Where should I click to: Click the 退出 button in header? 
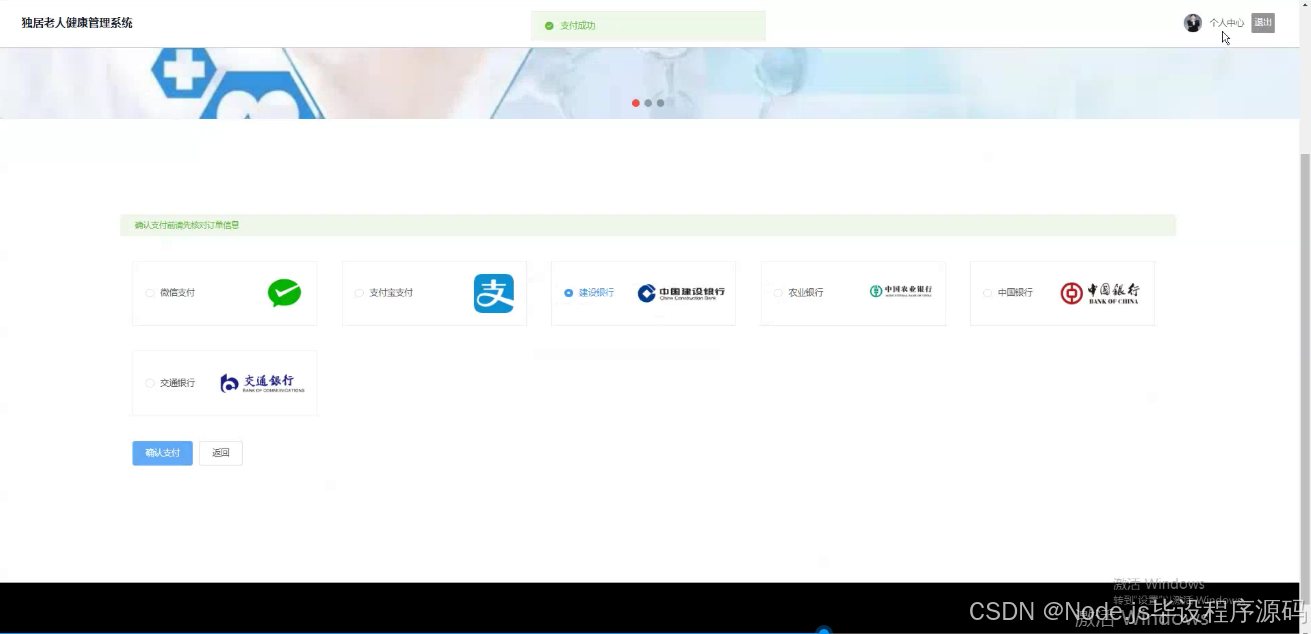pos(1263,23)
